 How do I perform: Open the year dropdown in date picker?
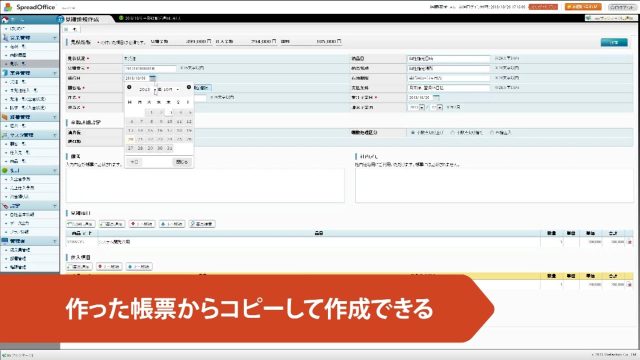click(x=147, y=89)
